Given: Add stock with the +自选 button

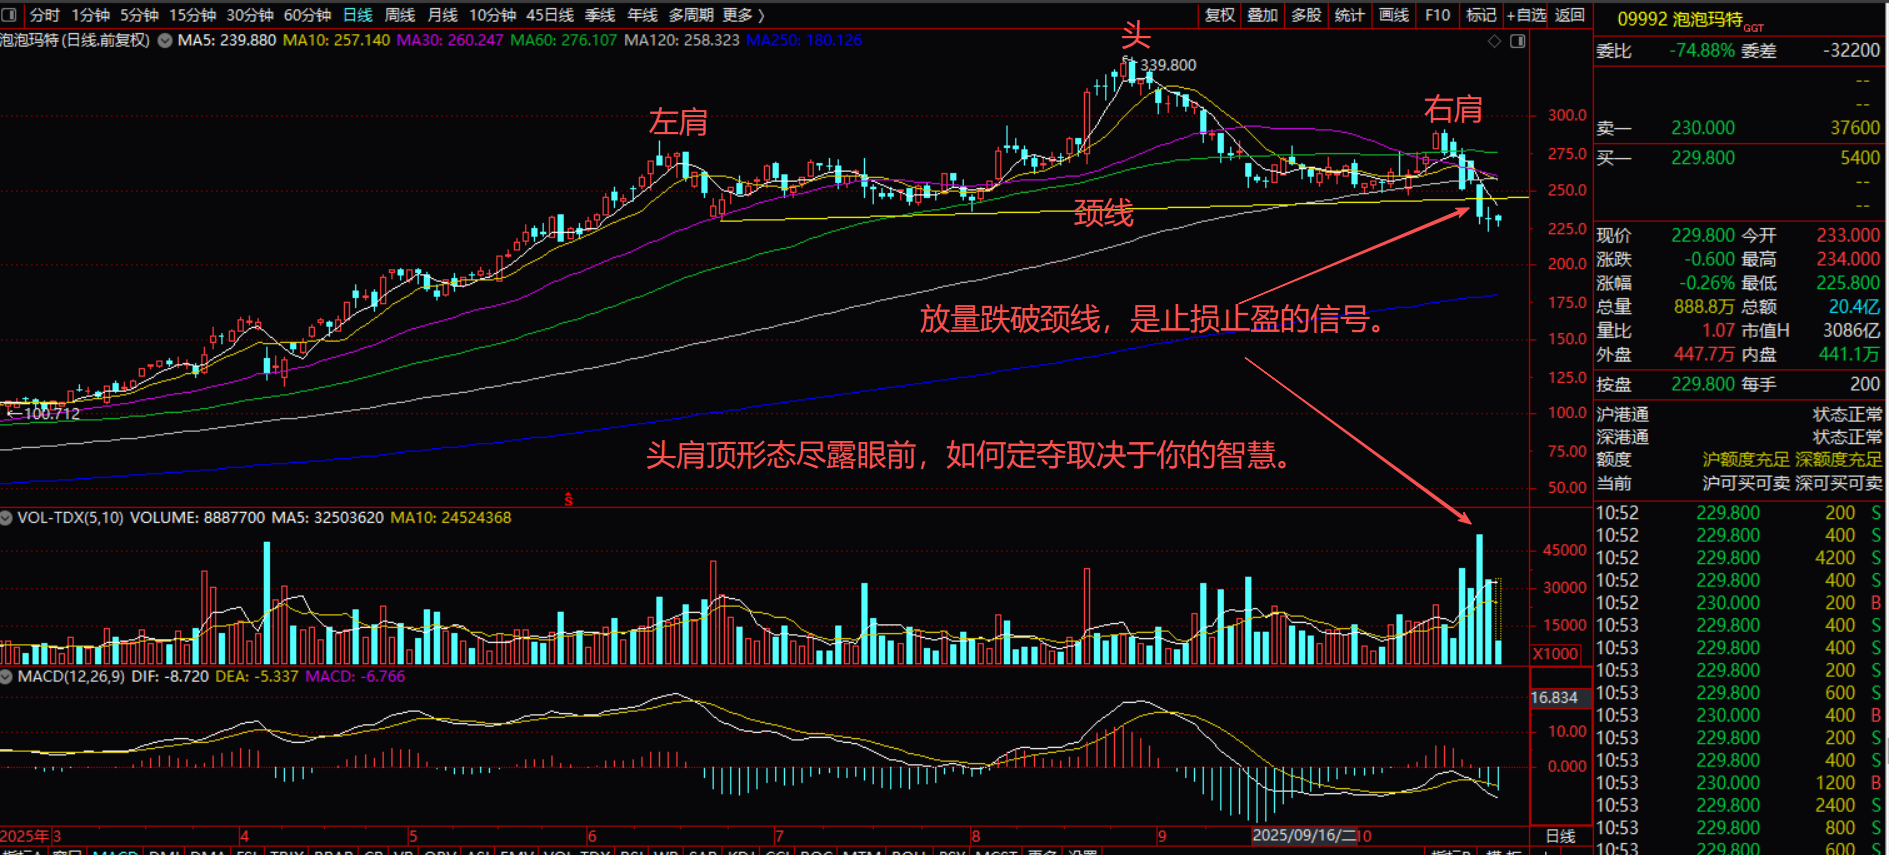Looking at the screenshot, I should 1526,15.
